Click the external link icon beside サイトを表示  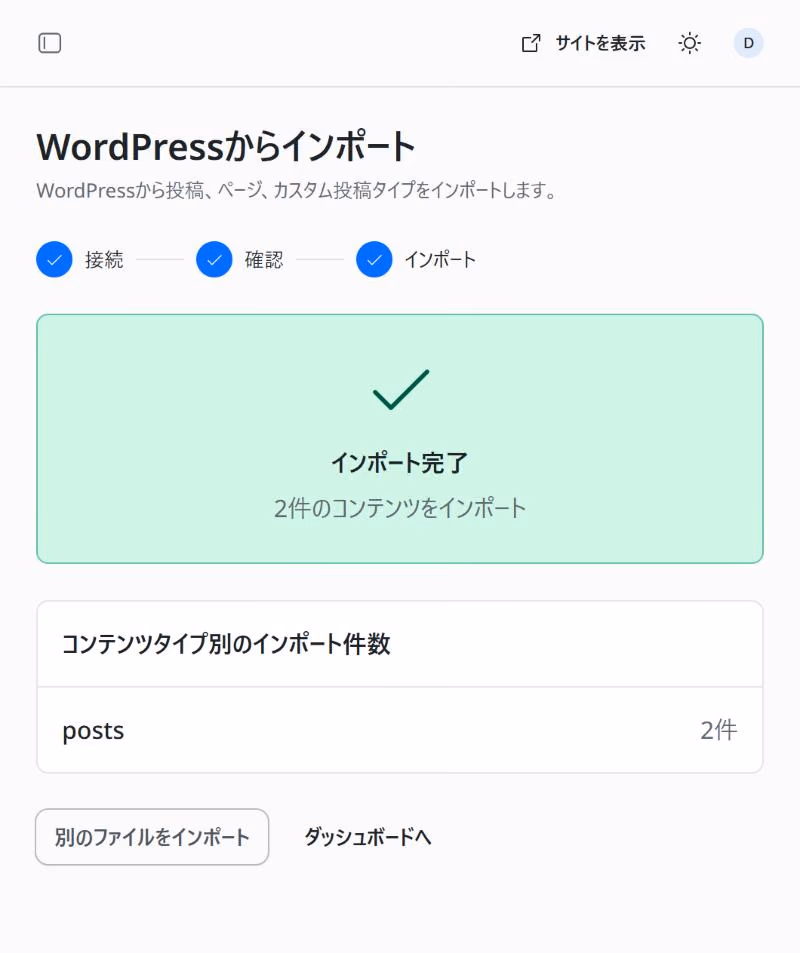[531, 43]
